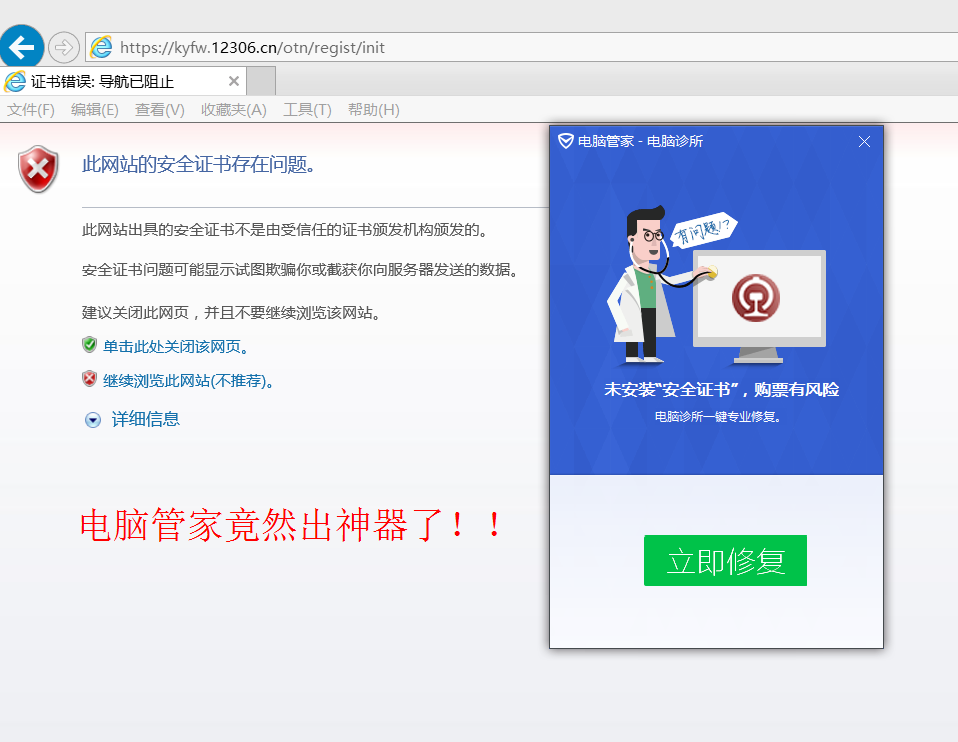Open the 查看(V) menu

(x=159, y=110)
